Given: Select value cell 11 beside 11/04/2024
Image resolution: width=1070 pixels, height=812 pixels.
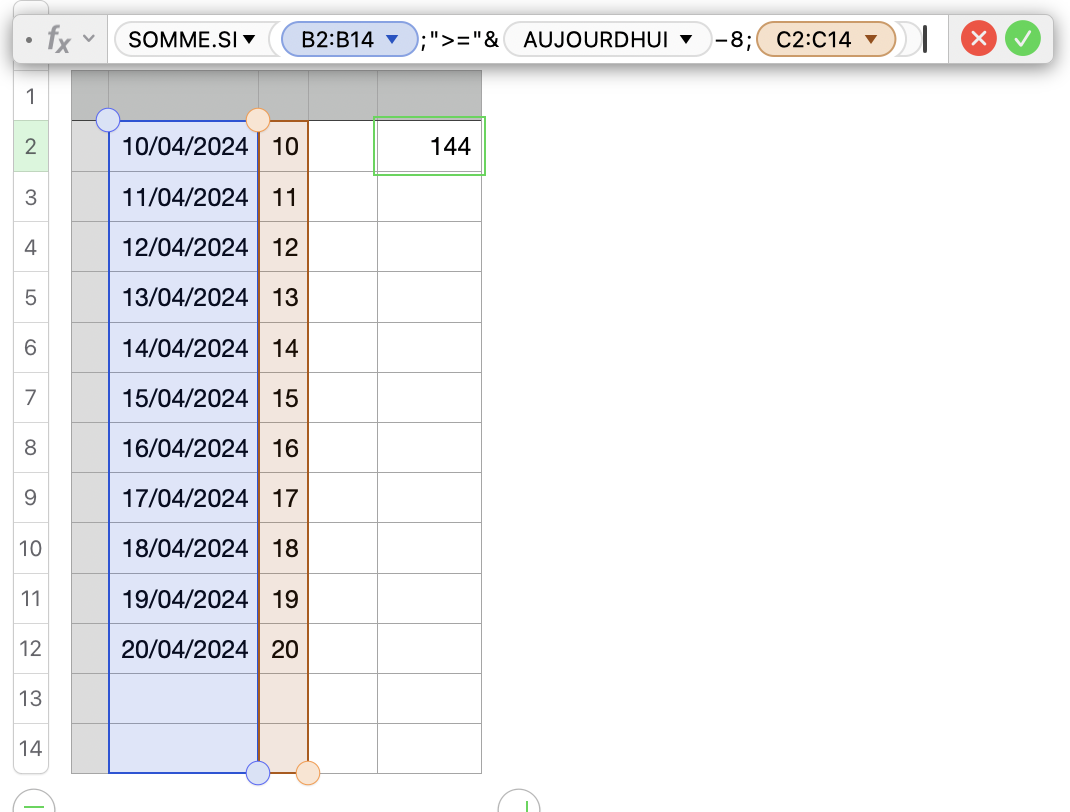Looking at the screenshot, I should pyautogui.click(x=284, y=197).
